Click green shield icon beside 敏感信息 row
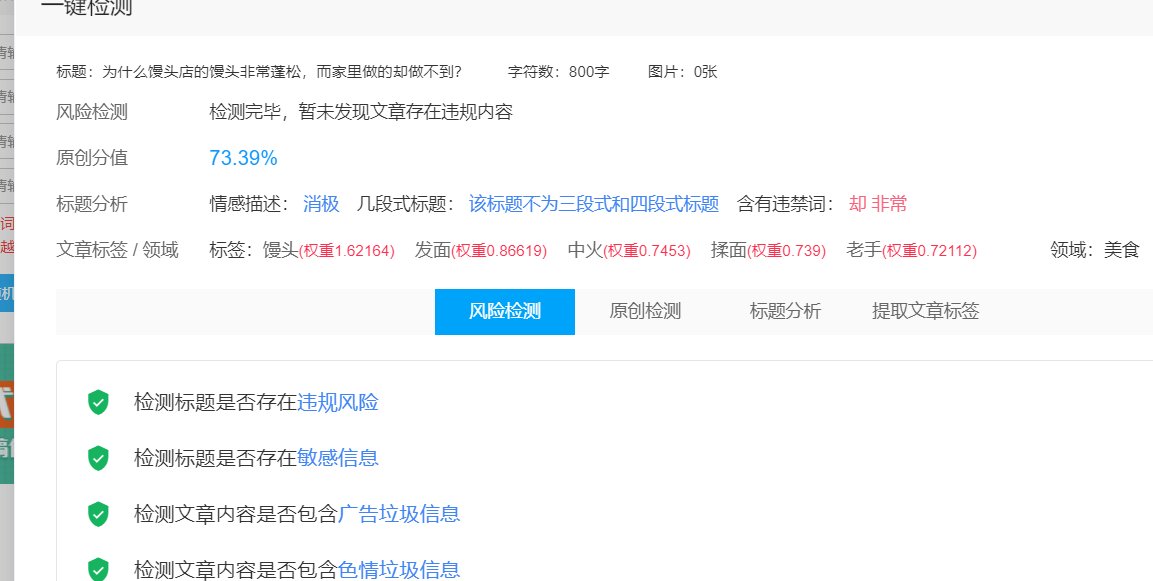 tap(98, 458)
